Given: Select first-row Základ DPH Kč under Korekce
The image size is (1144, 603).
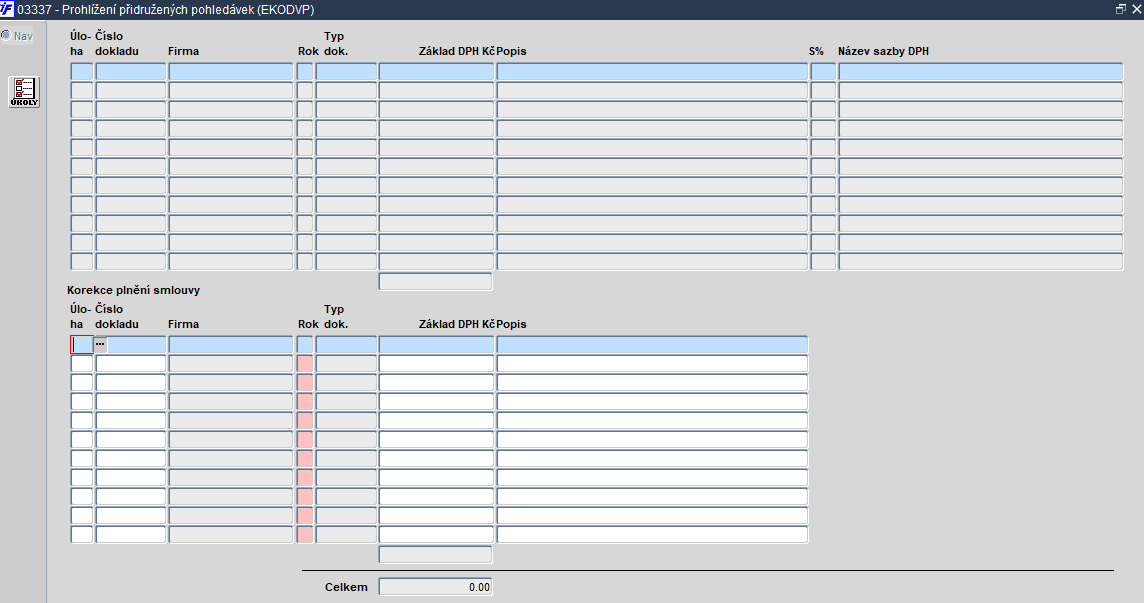Looking at the screenshot, I should coord(436,345).
